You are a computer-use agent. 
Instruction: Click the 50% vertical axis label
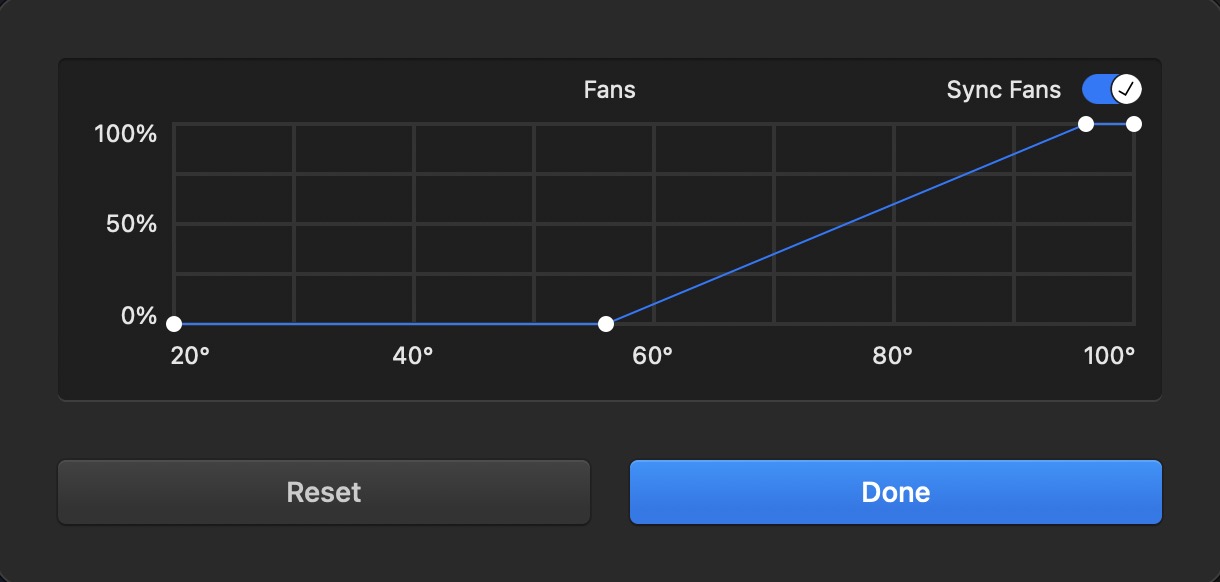point(133,224)
